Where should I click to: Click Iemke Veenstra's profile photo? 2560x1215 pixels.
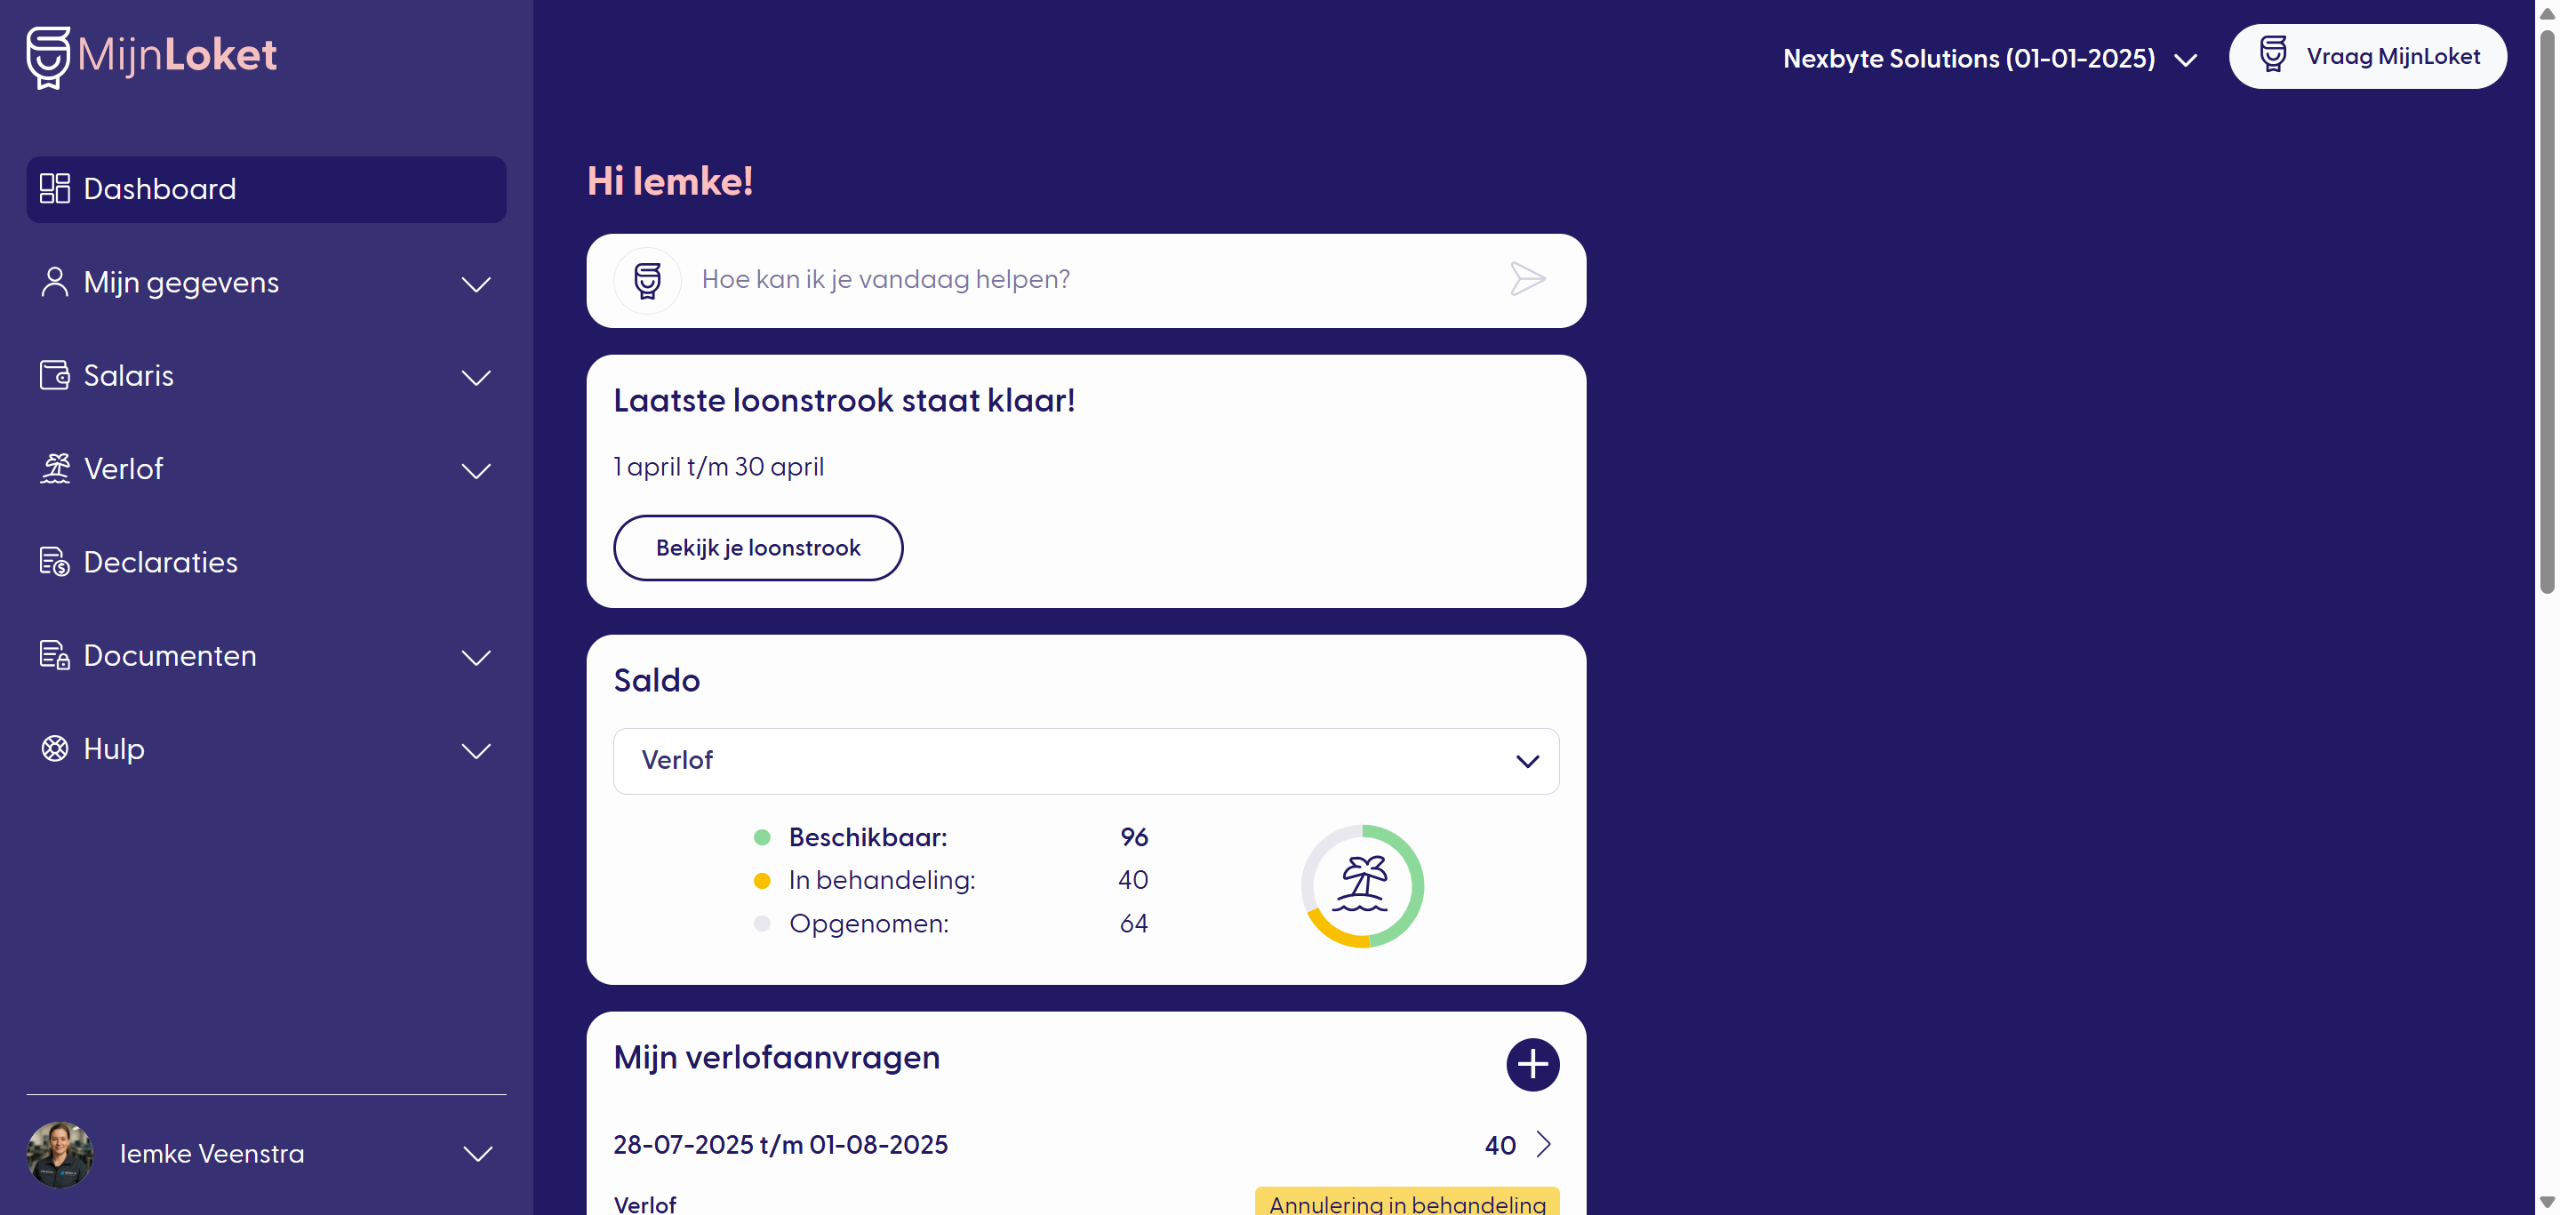point(60,1154)
